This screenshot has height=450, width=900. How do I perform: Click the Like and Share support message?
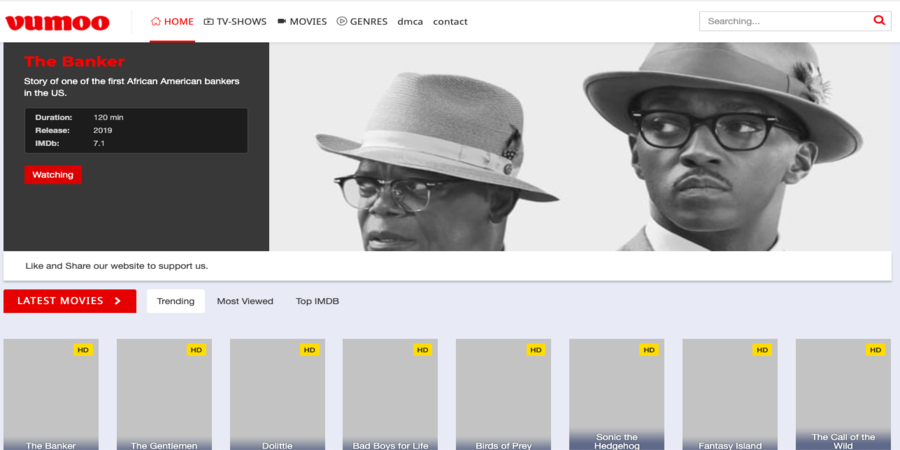click(117, 266)
